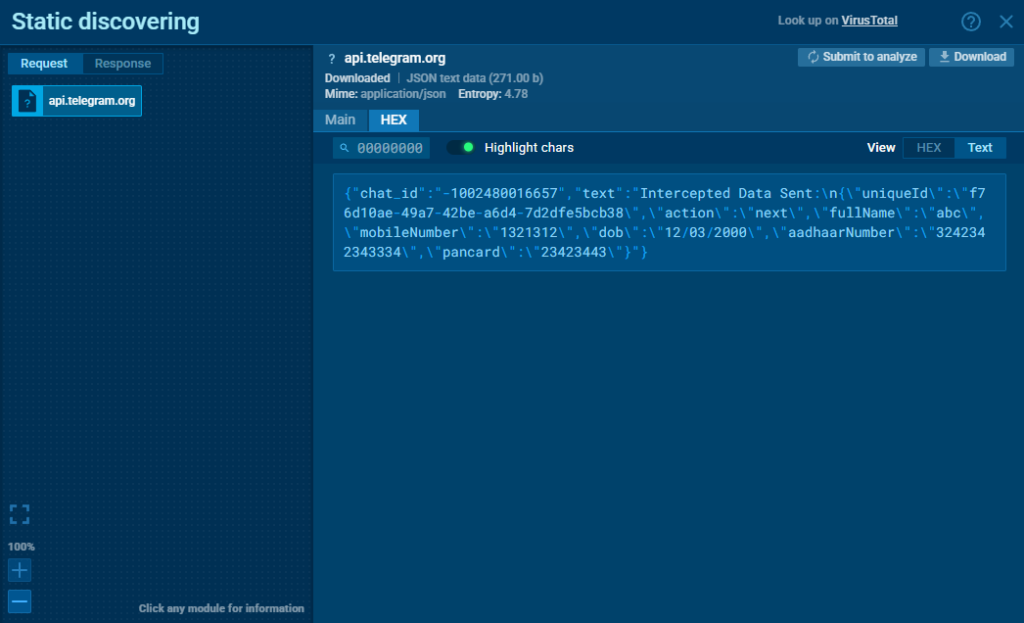Screen dimensions: 1024x623
Task: Zoom out using the minus icon
Action: [19, 601]
